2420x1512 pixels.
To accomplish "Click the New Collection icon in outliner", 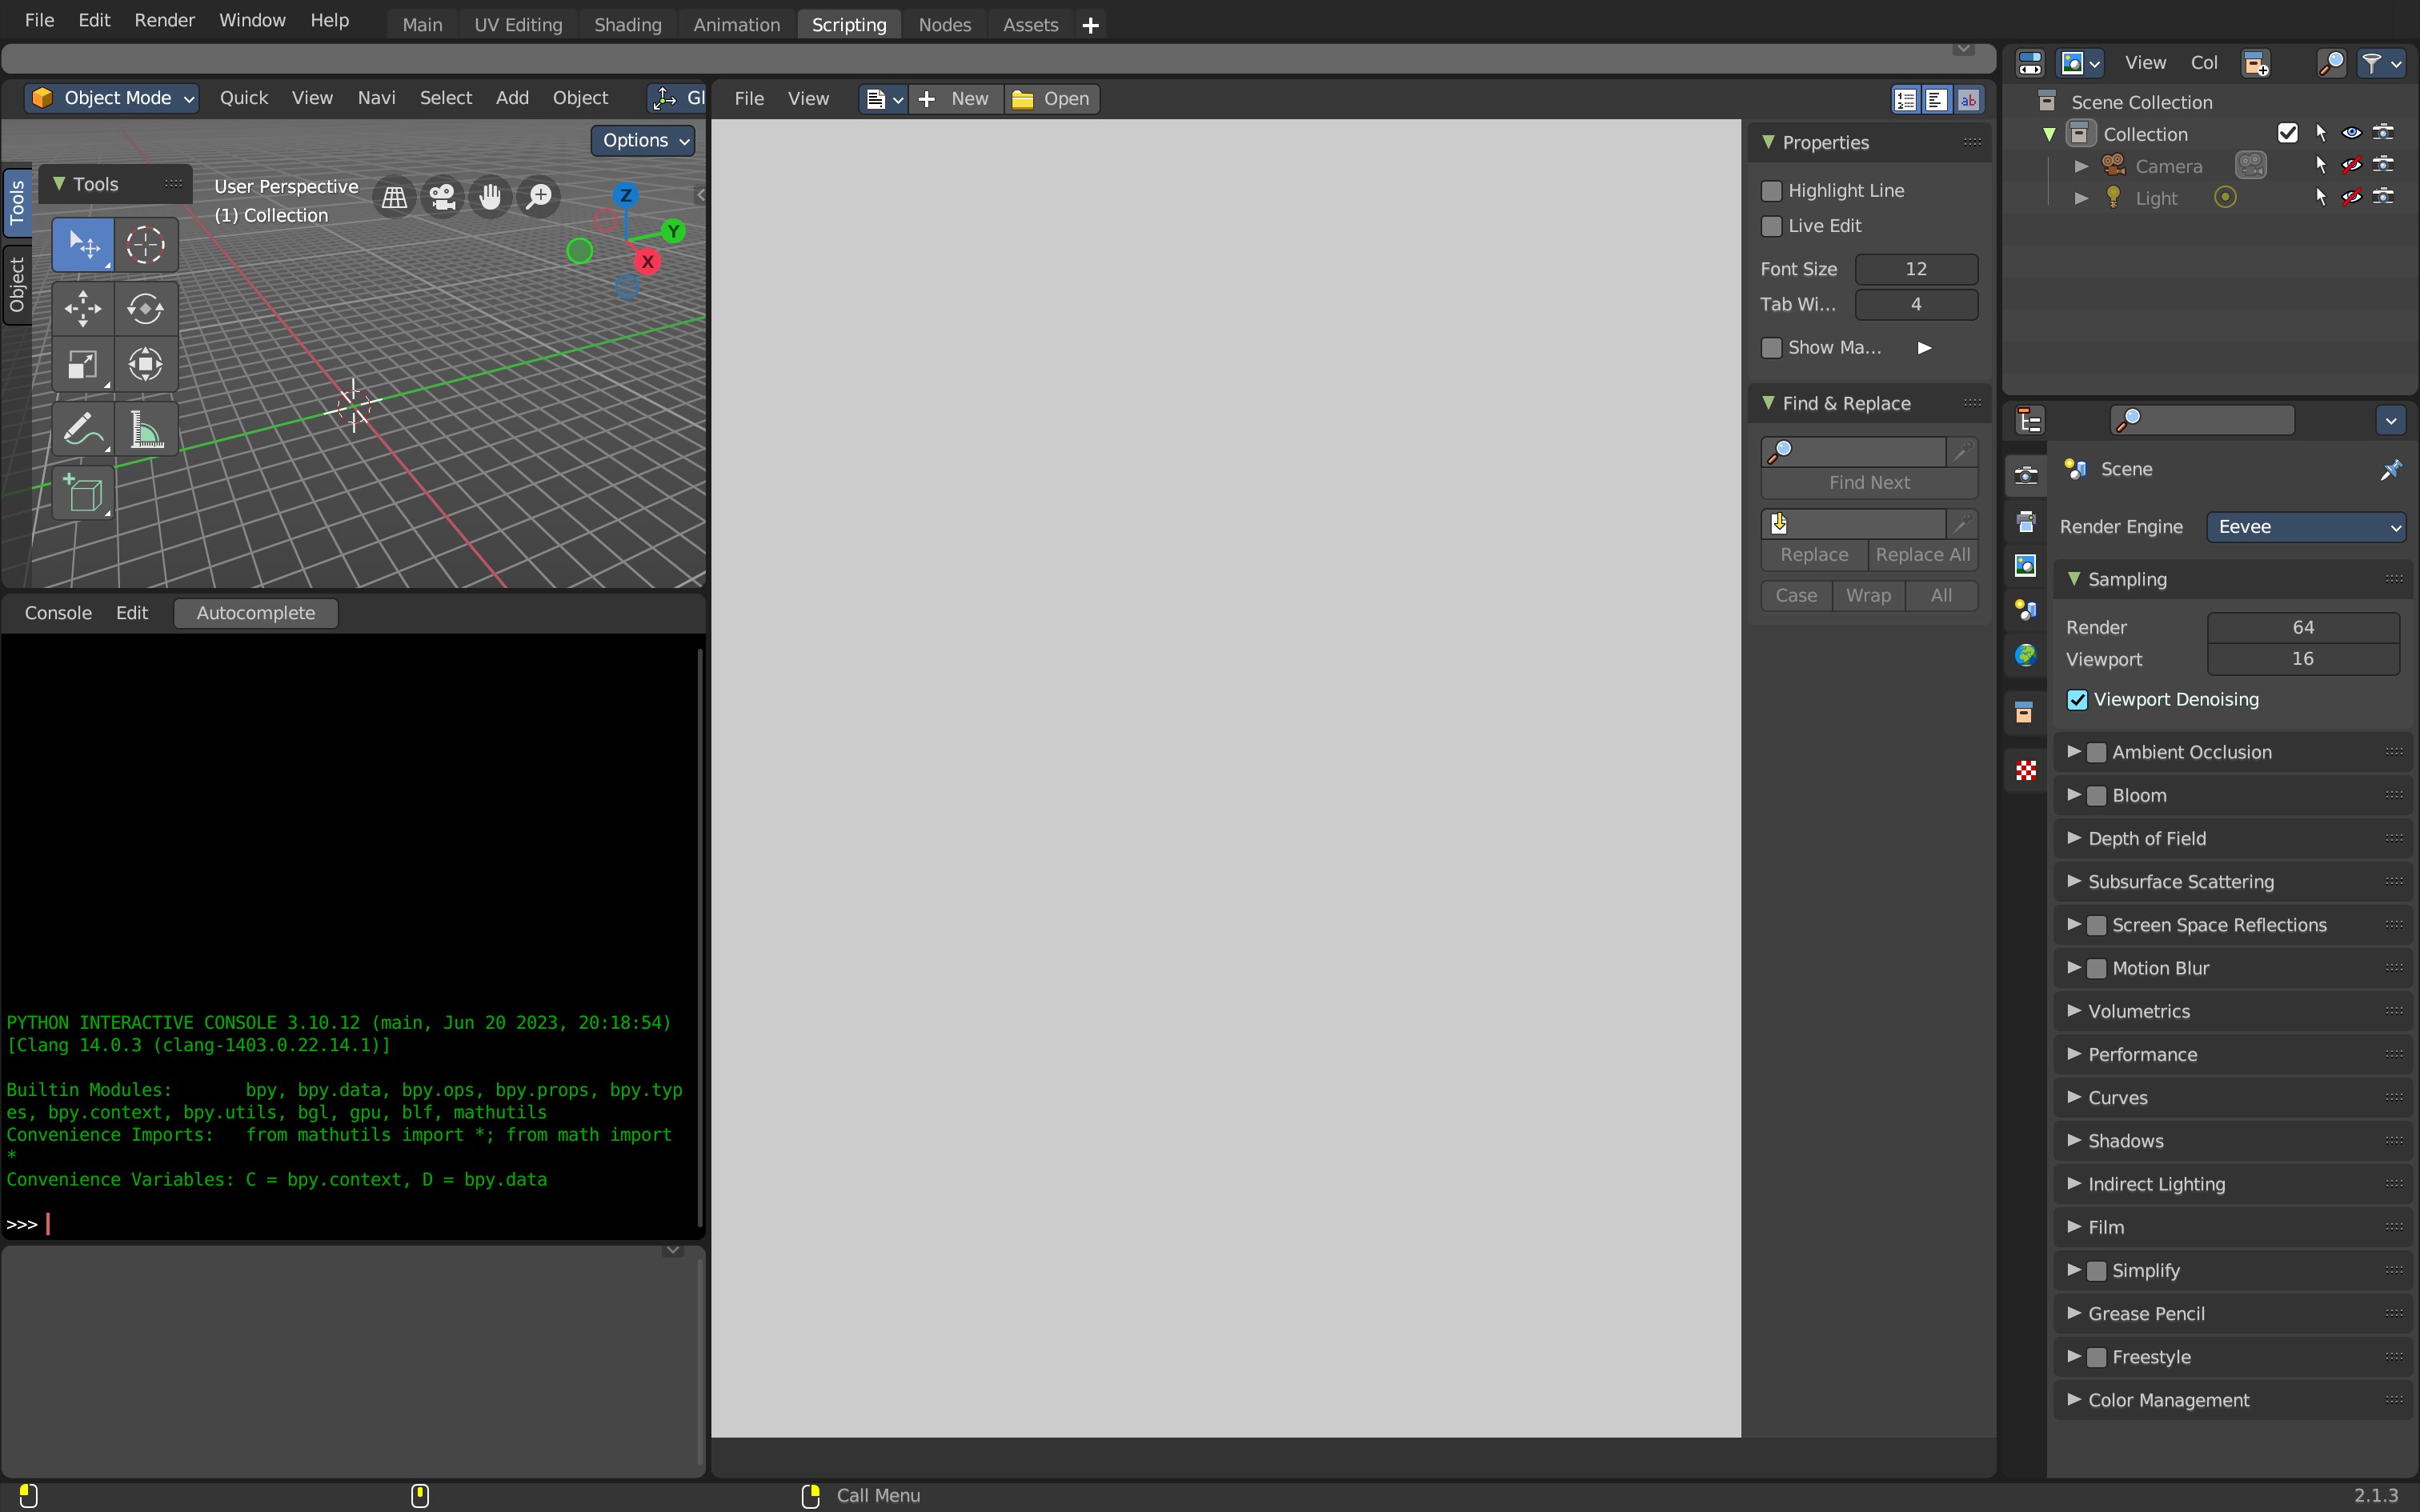I will pos(2256,62).
